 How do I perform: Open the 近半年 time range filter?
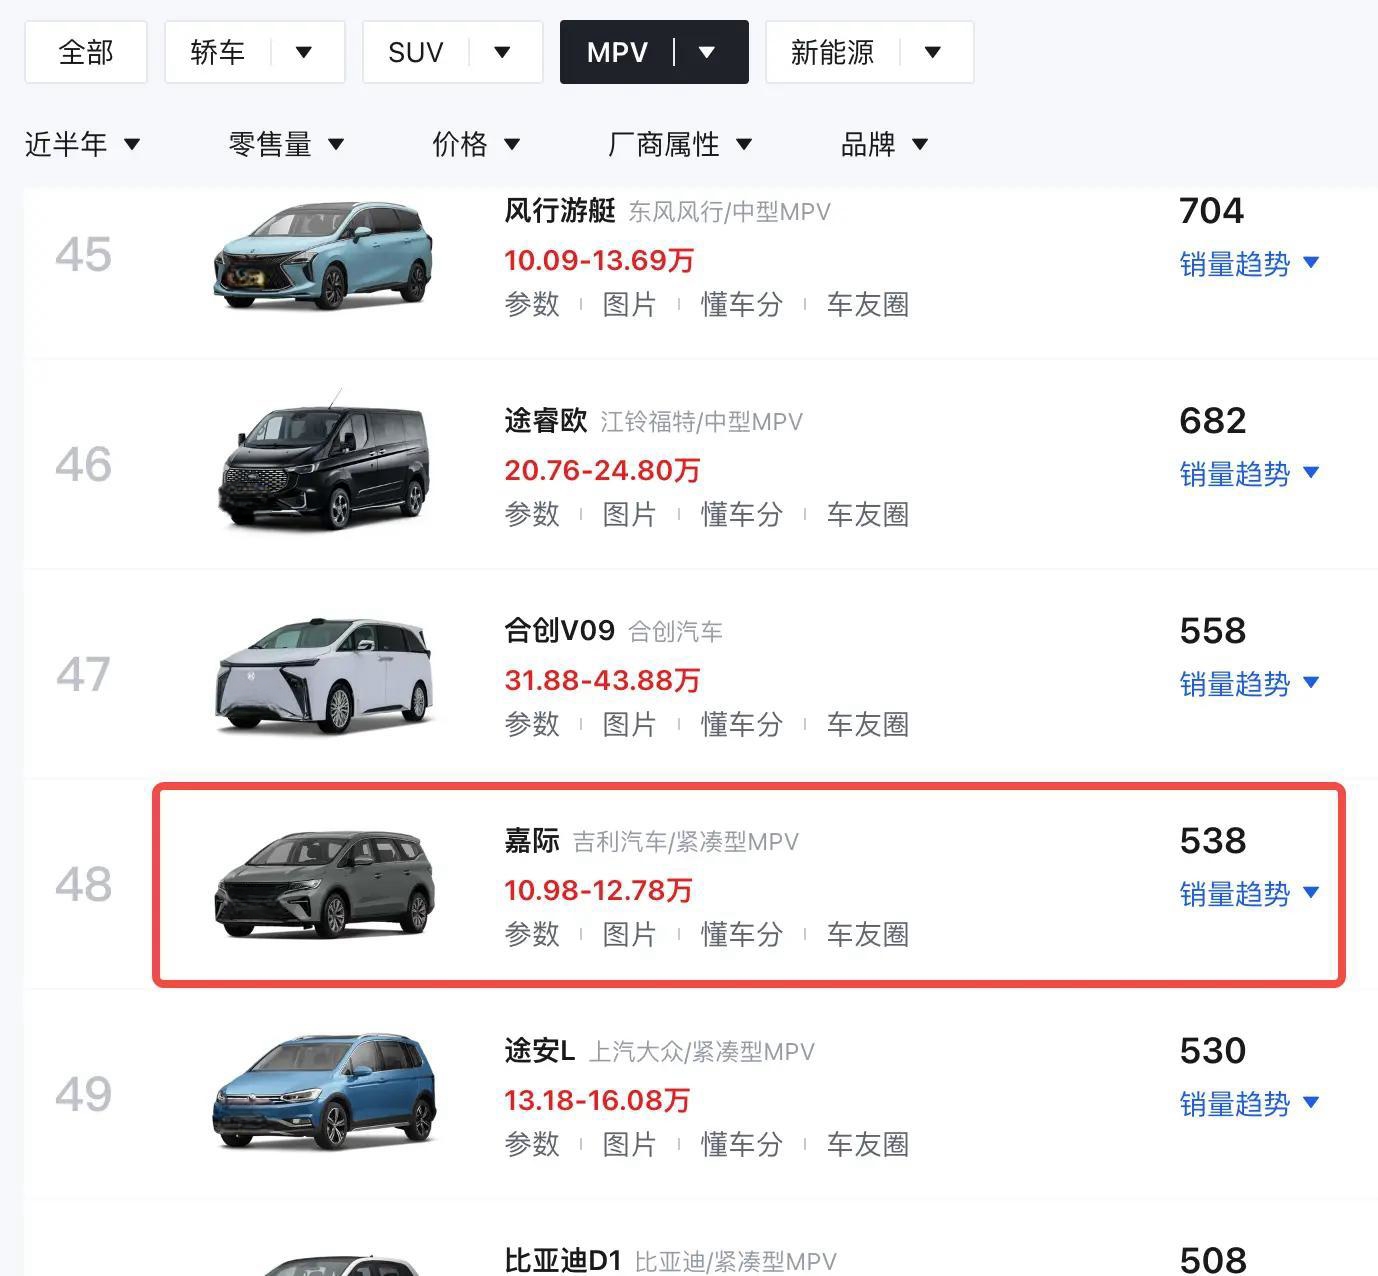(82, 145)
